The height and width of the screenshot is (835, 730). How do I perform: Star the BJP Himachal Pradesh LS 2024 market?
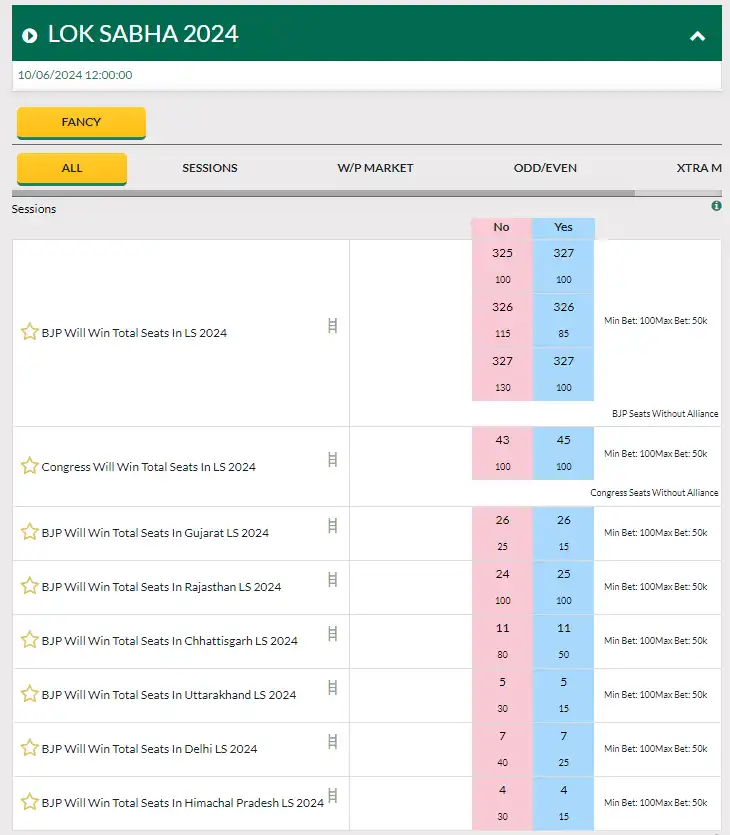(30, 802)
